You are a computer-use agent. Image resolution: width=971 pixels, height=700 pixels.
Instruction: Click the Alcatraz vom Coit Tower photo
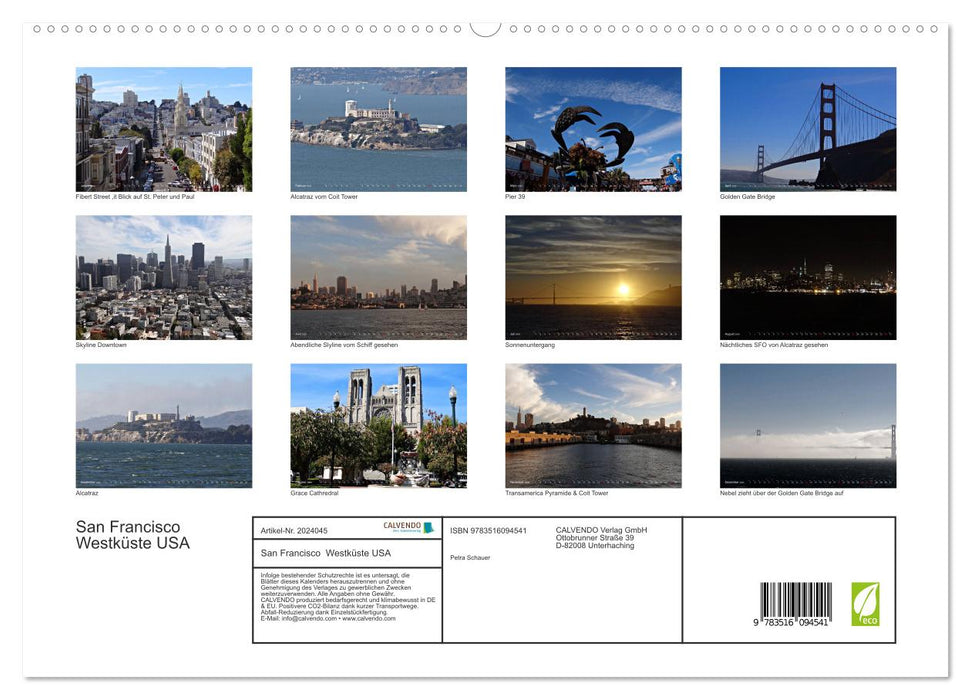tap(378, 127)
